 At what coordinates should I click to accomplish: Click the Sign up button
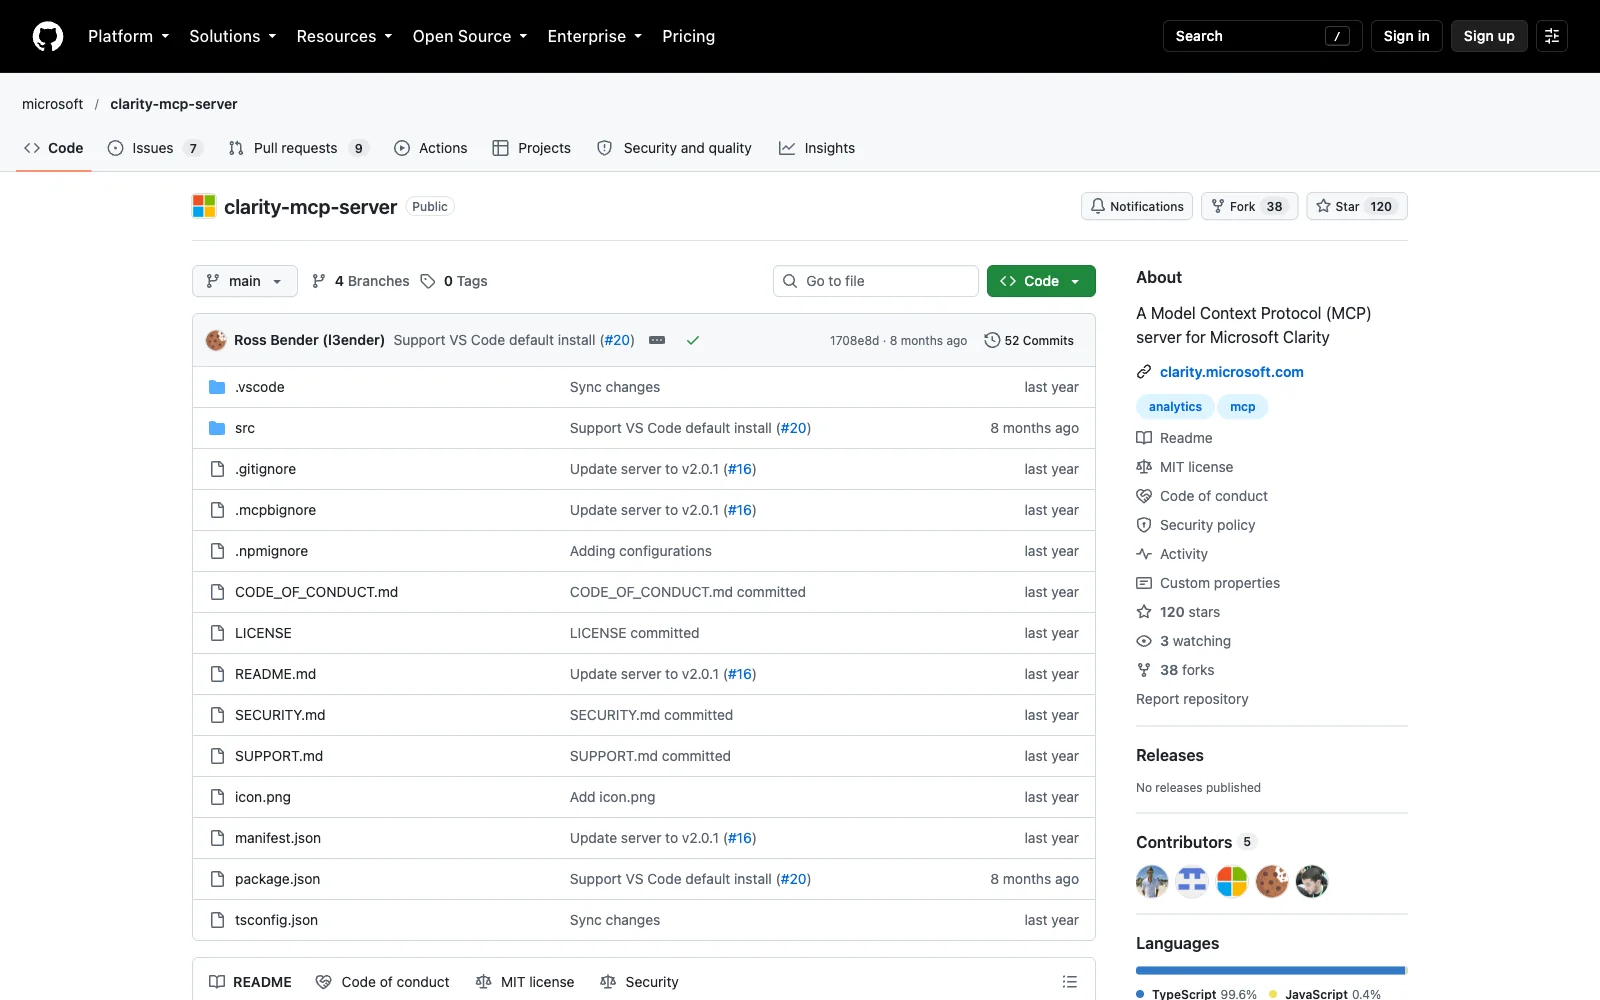click(1489, 36)
